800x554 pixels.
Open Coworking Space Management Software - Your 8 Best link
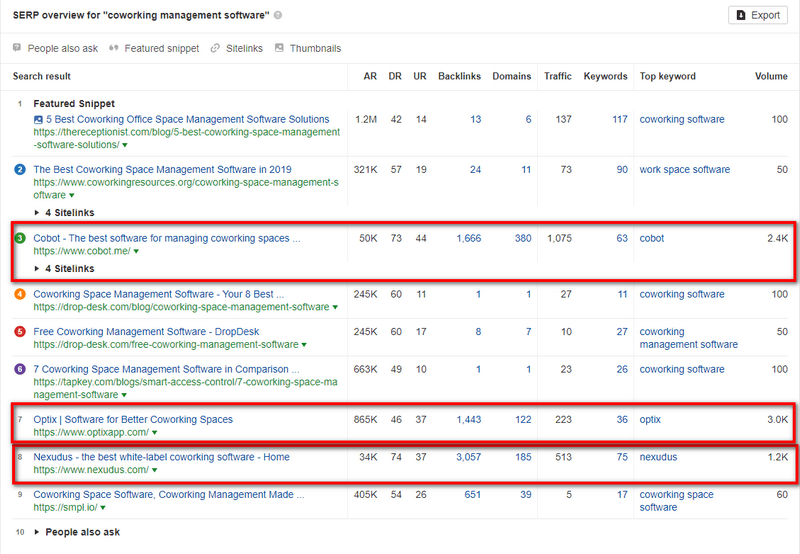click(x=159, y=294)
